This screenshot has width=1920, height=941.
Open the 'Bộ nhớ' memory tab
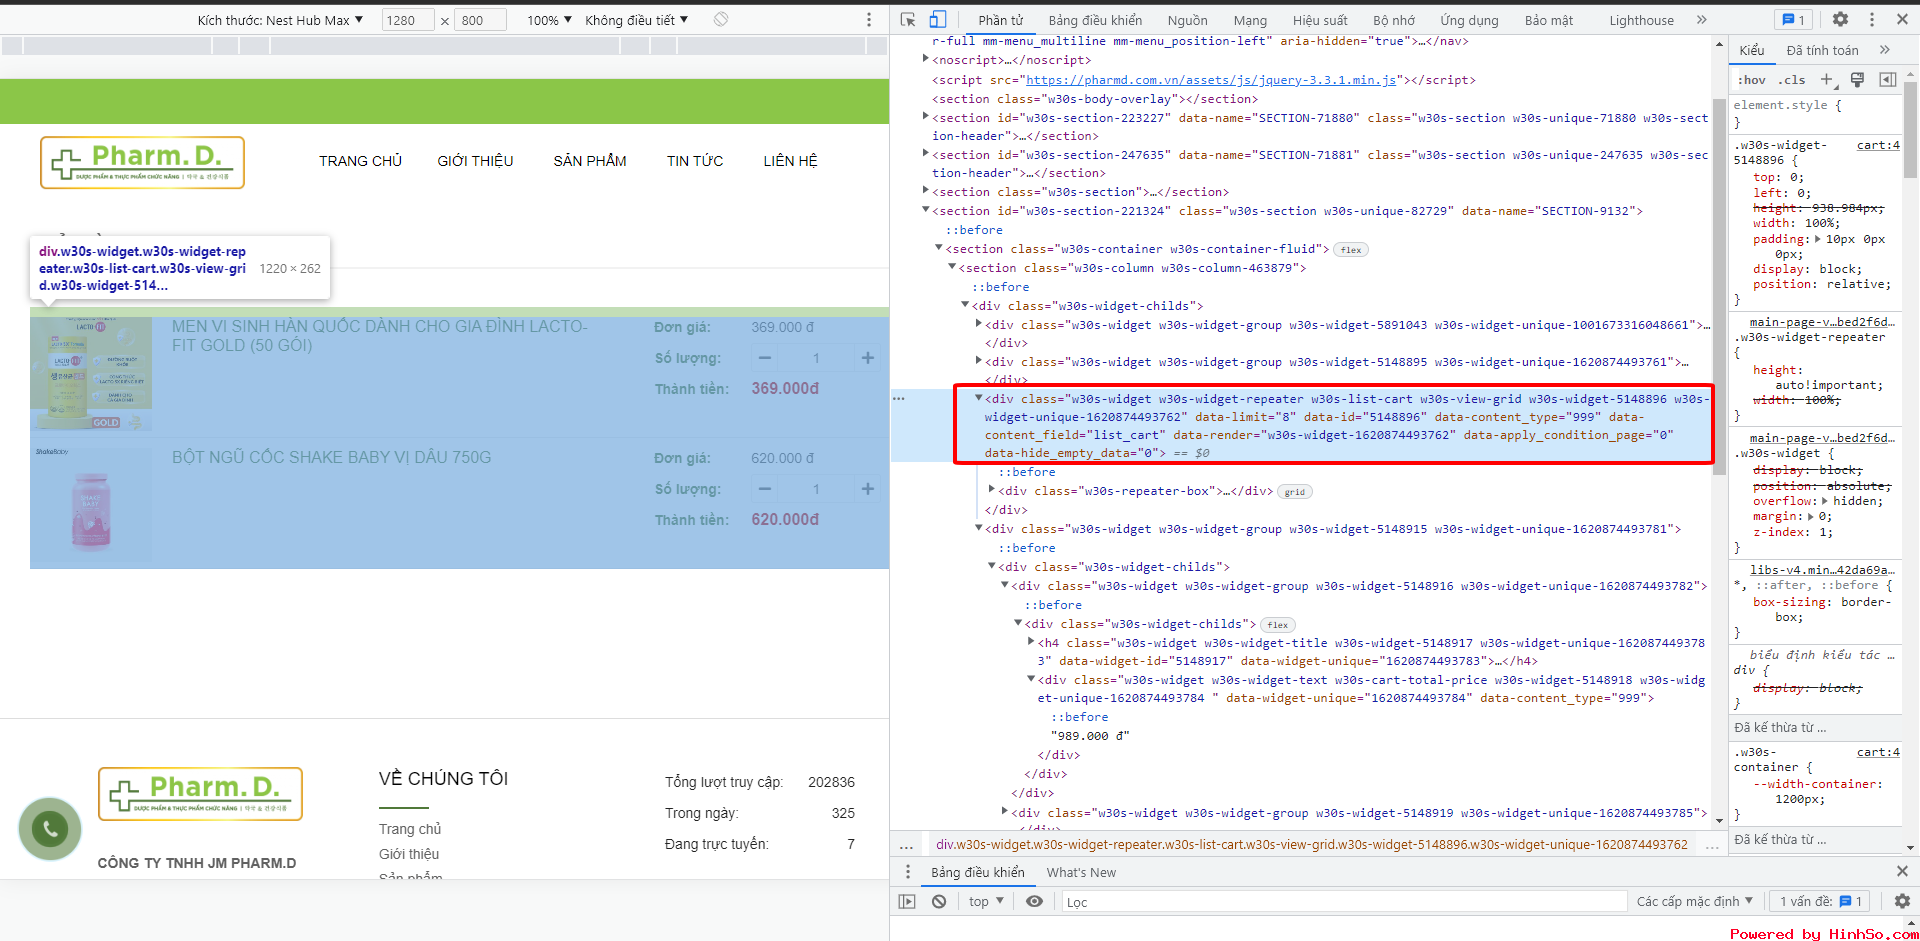tap(1394, 20)
